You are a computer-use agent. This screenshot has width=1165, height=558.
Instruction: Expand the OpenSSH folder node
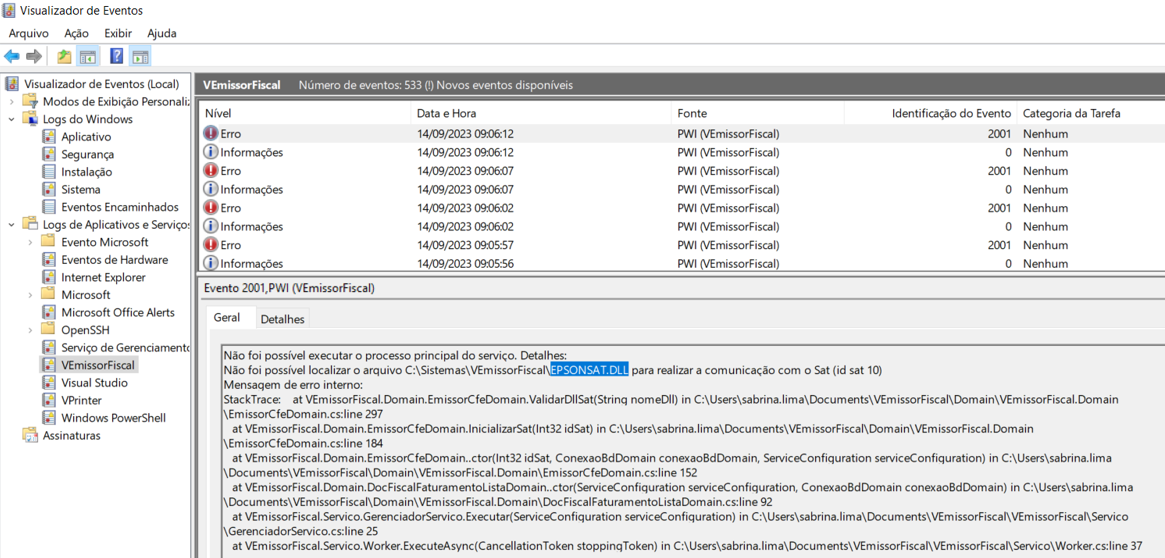pyautogui.click(x=30, y=330)
